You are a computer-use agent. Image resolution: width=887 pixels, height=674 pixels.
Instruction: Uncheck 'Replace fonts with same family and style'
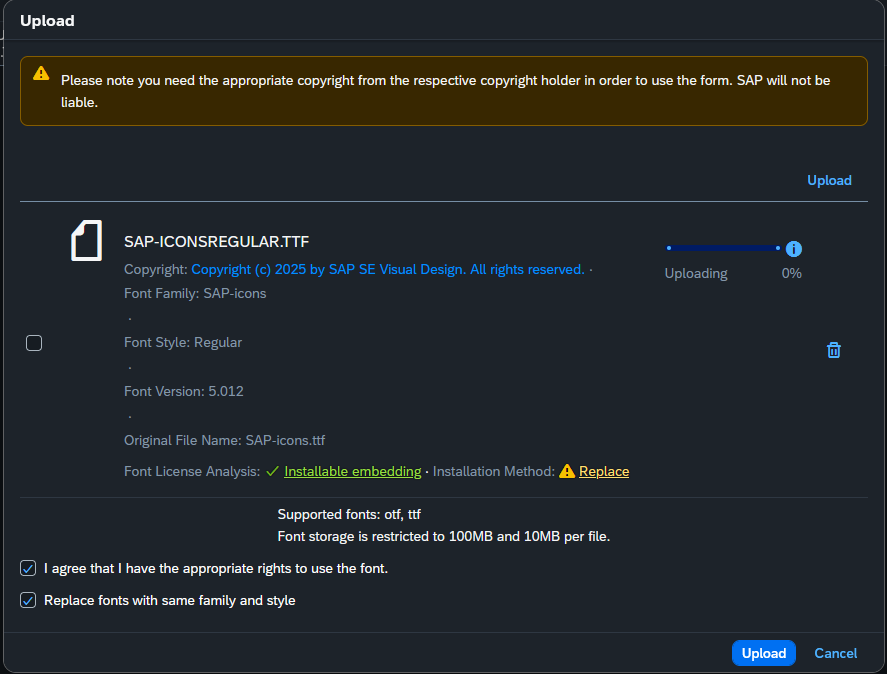(x=28, y=601)
